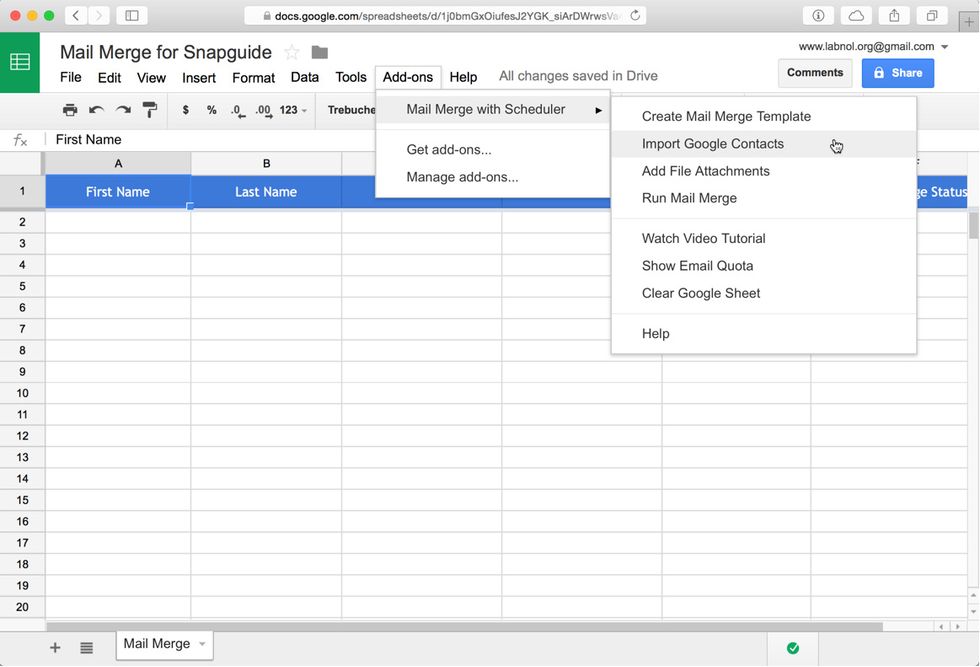Viewport: 980px width, 667px height.
Task: Open the Comments panel
Action: point(815,72)
